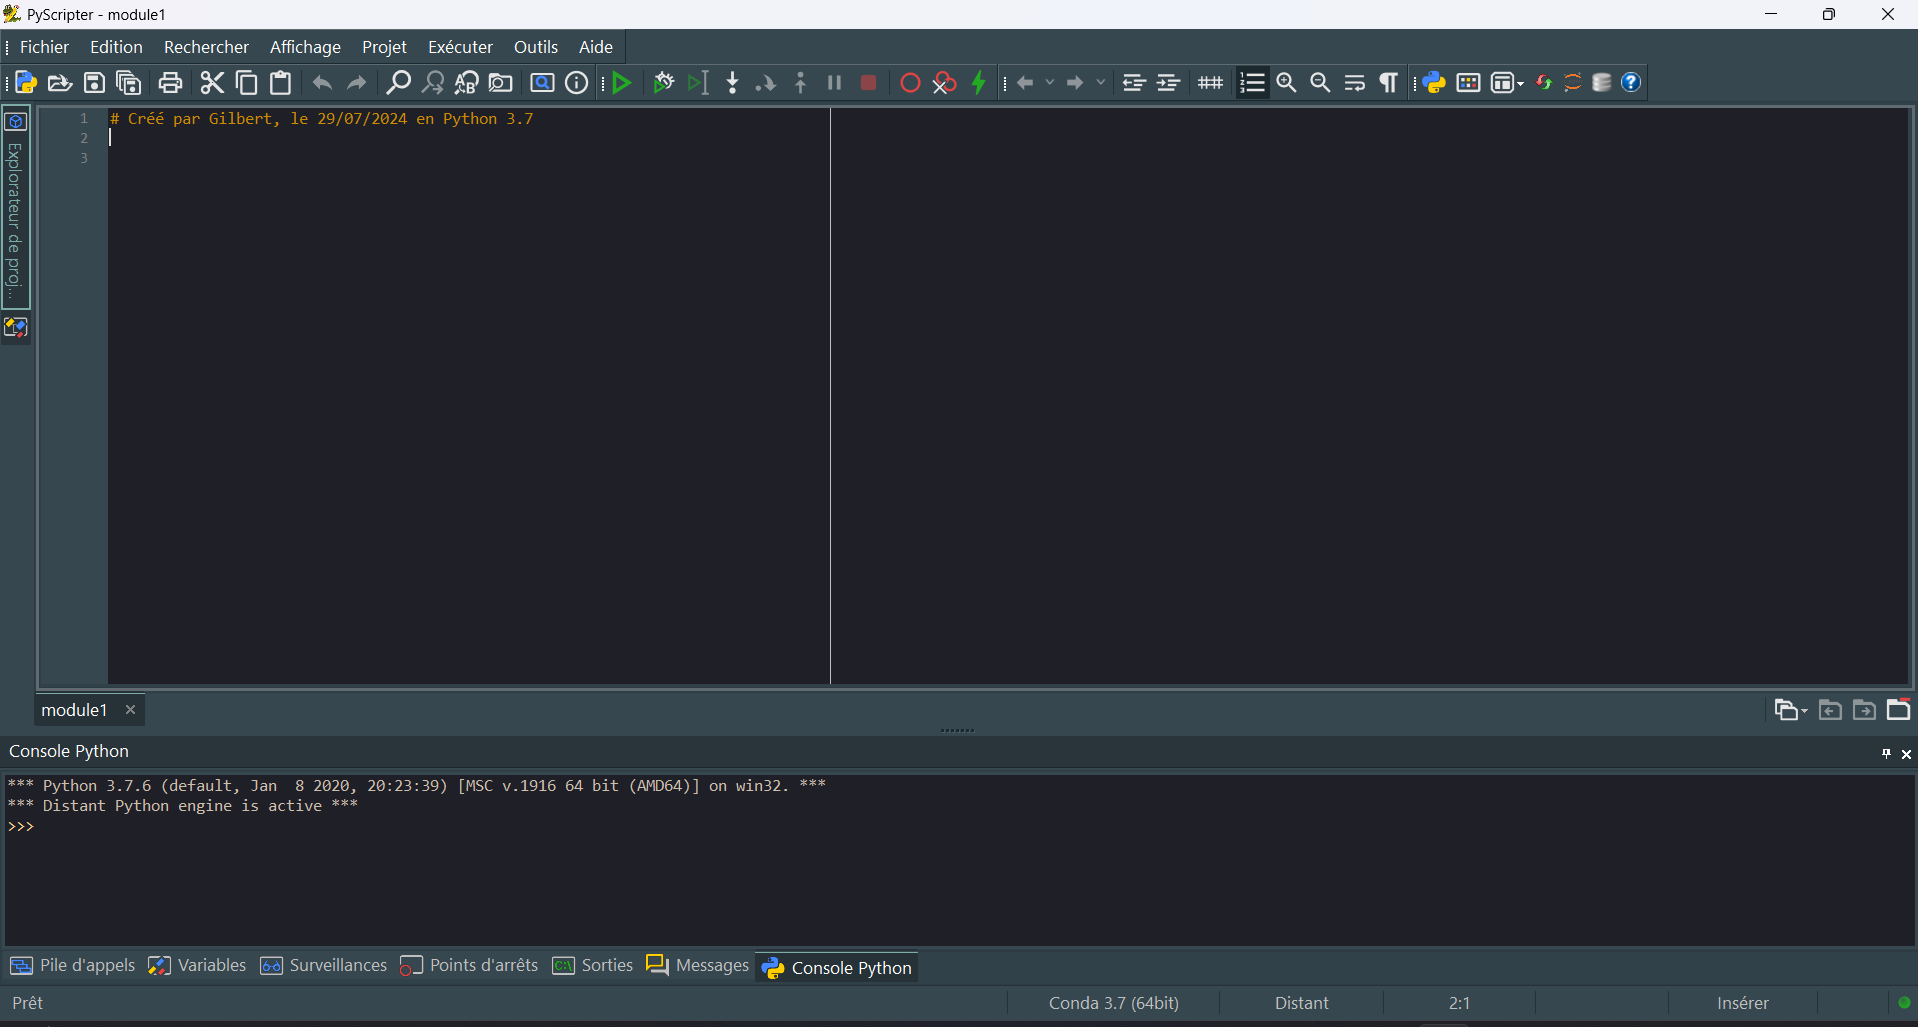The width and height of the screenshot is (1918, 1027).
Task: Switch to the Points d'arrêts tab
Action: point(469,966)
